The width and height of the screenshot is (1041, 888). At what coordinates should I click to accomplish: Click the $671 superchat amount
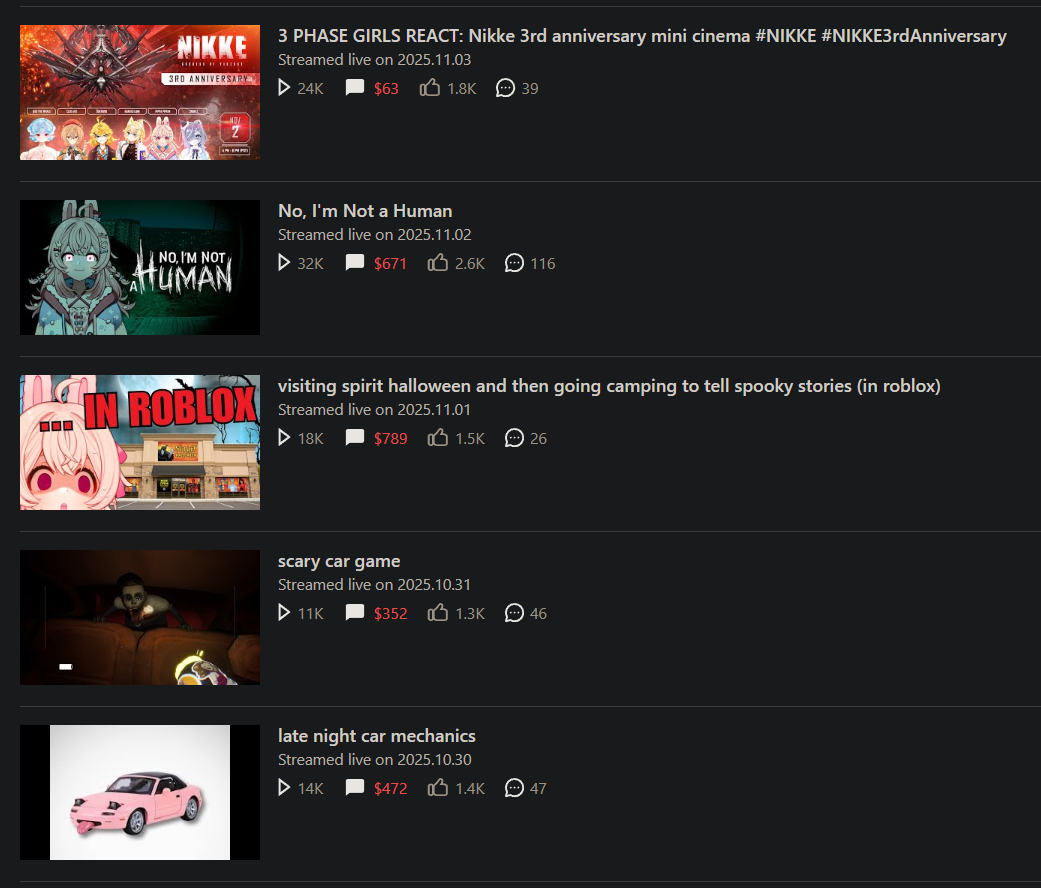pyautogui.click(x=390, y=263)
